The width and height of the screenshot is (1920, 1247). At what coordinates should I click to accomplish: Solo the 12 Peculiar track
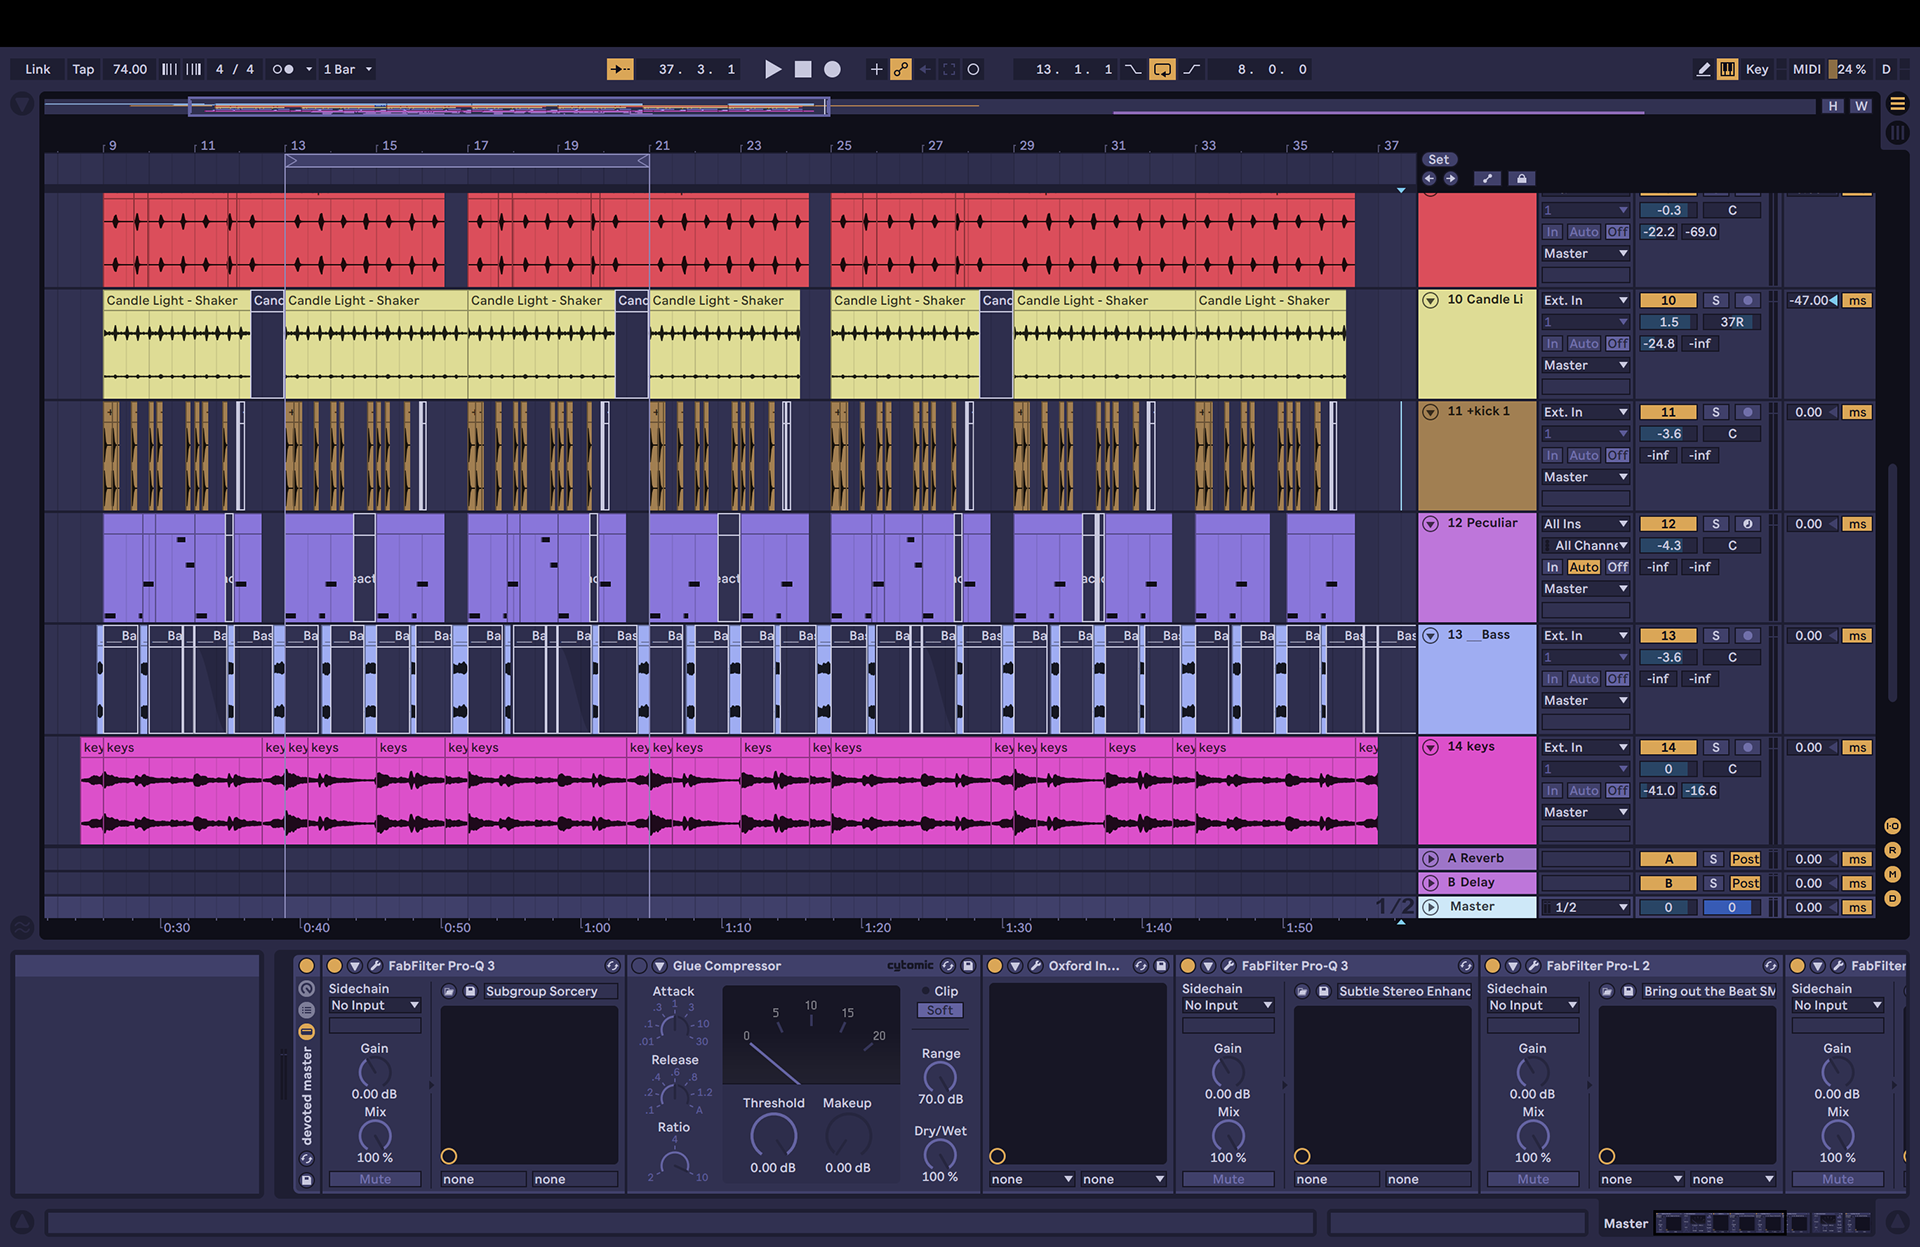click(1715, 524)
